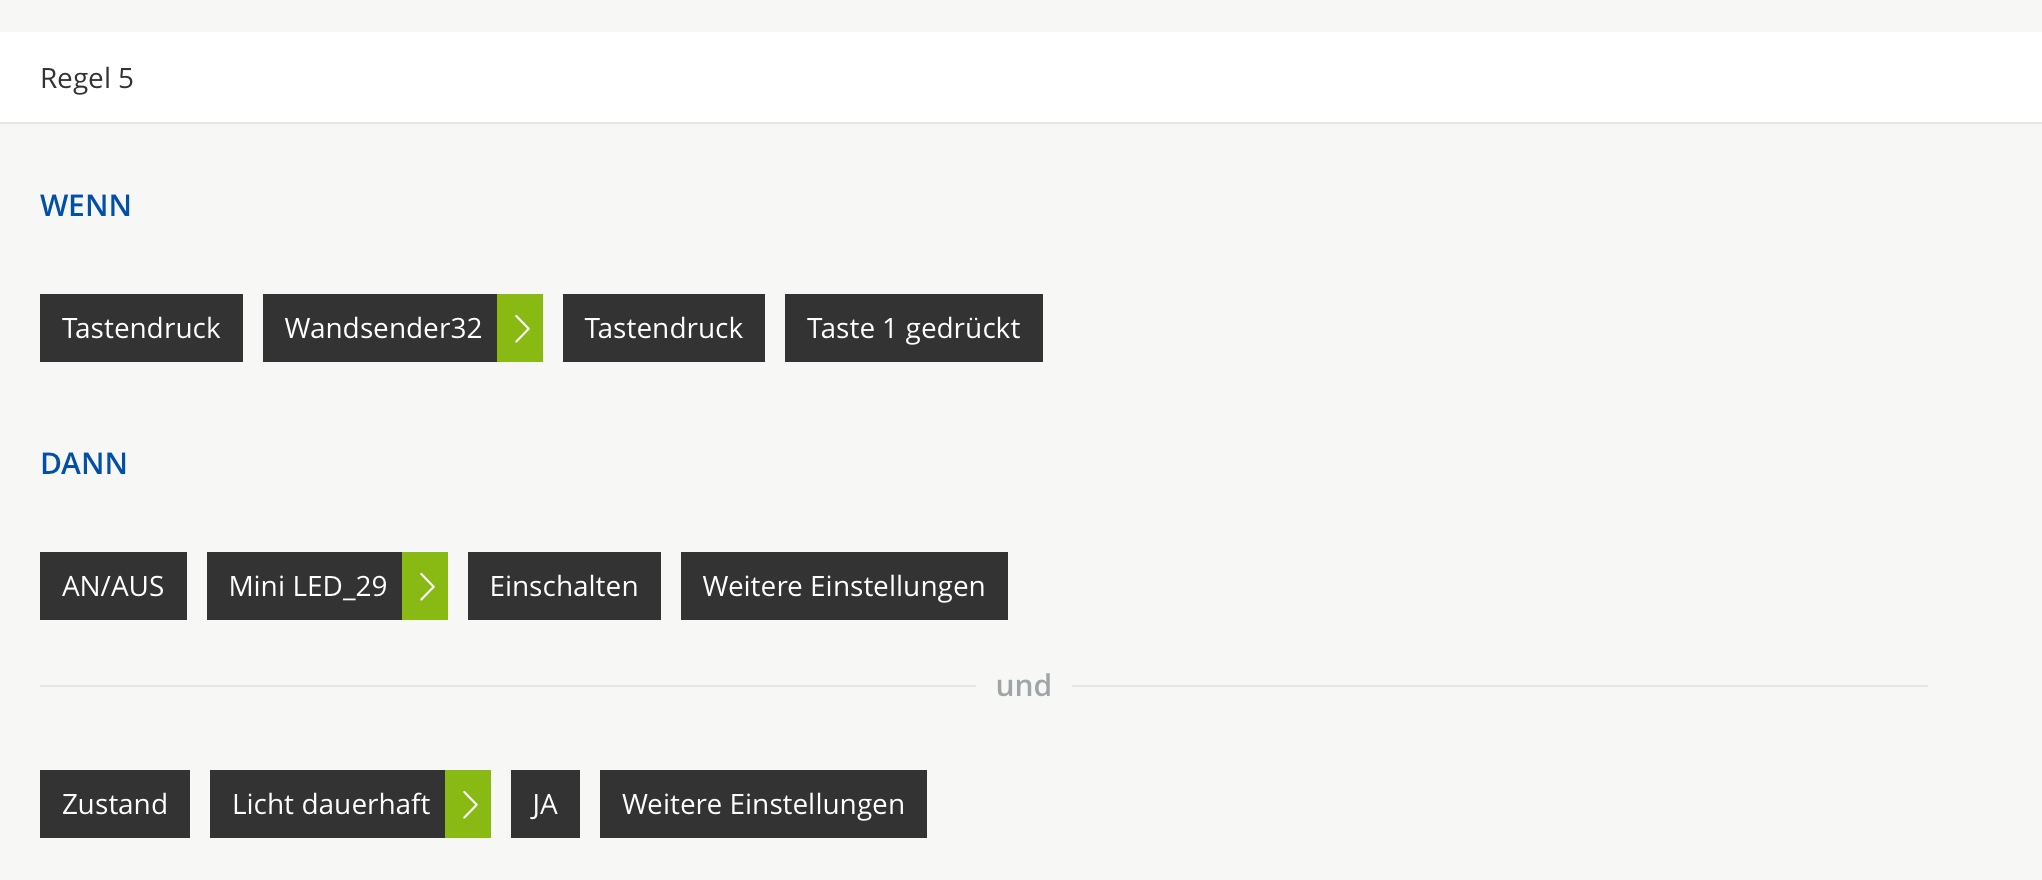2042x880 pixels.
Task: Click the Tastendruck option right of Wandsender32
Action: tap(663, 328)
